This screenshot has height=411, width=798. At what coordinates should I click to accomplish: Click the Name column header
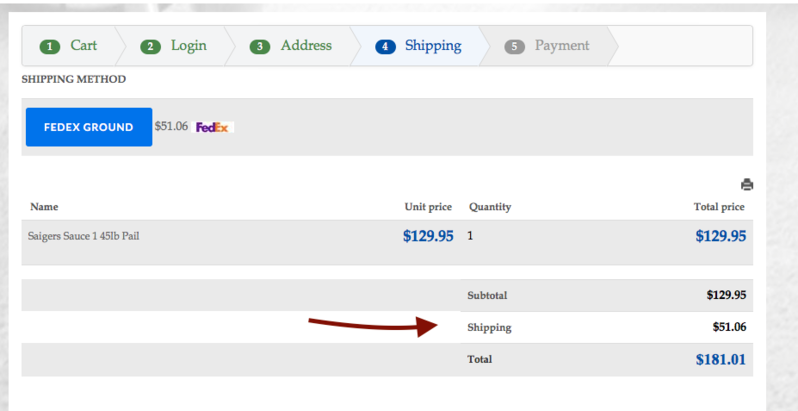tap(44, 207)
